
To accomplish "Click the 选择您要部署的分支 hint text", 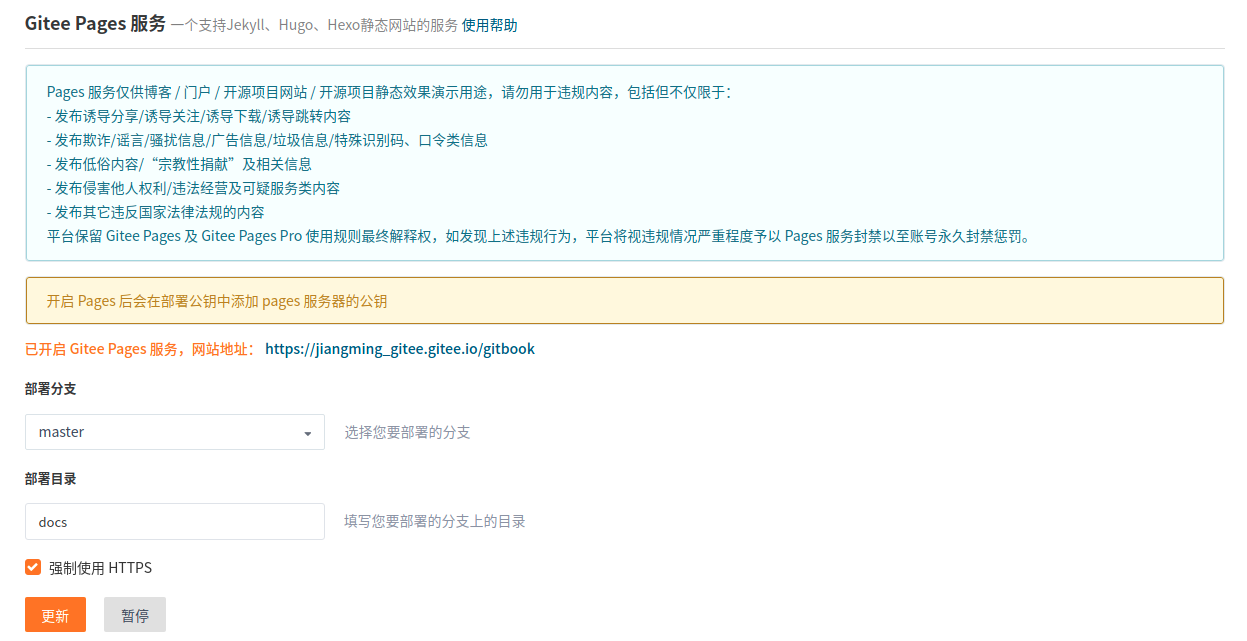I will click(x=407, y=432).
